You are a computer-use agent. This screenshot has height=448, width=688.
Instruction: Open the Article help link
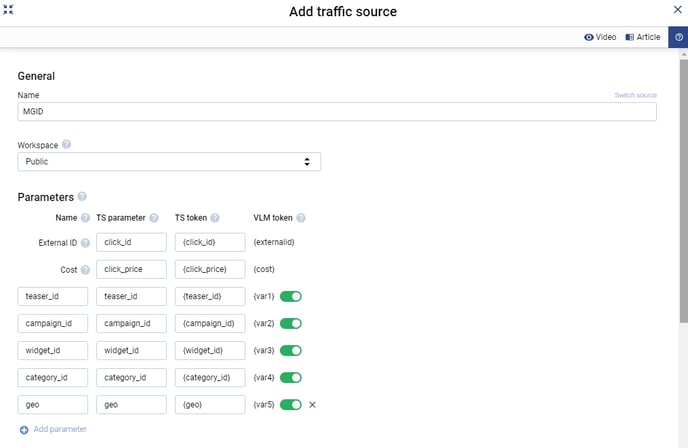643,37
